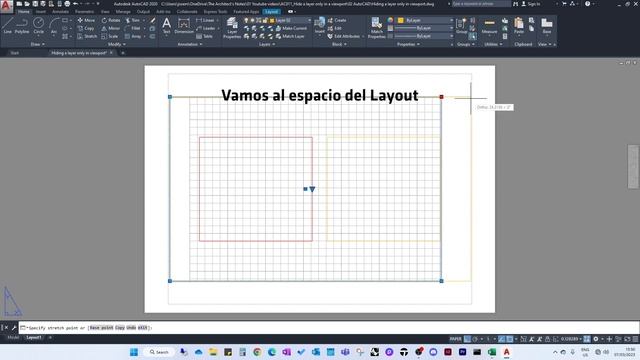Open Layer Properties manager
Image resolution: width=640 pixels, height=360 pixels.
coord(232,28)
